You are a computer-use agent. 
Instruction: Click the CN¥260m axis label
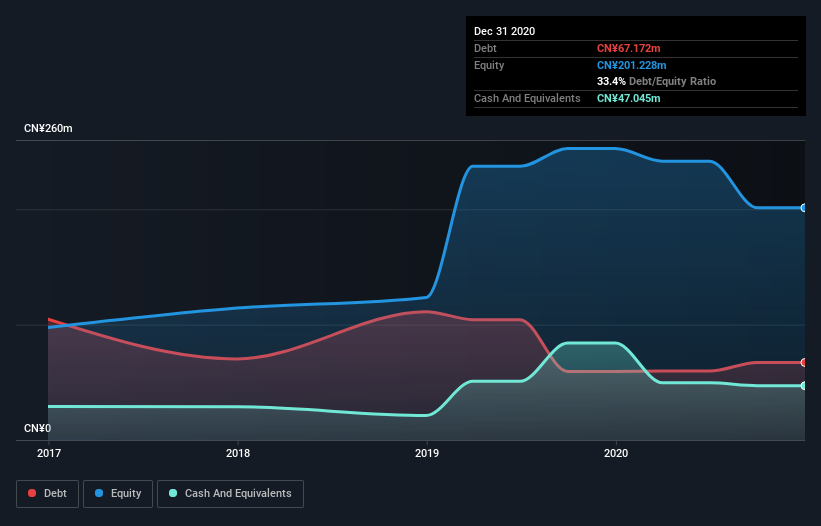click(x=48, y=128)
